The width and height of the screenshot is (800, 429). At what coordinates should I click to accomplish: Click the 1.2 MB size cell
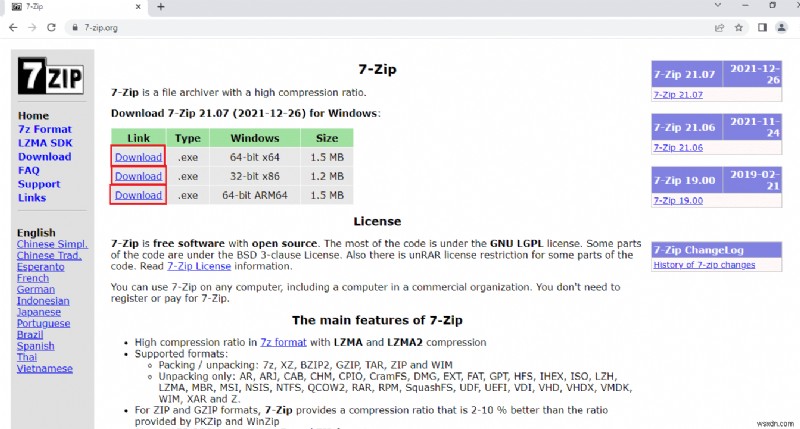327,176
